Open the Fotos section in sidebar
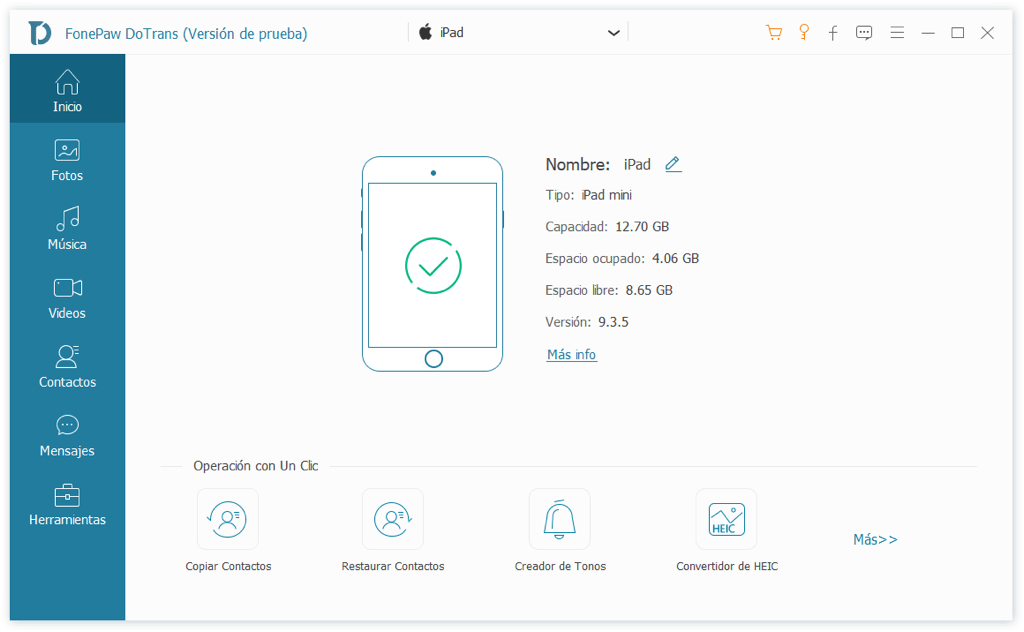This screenshot has width=1024, height=632. pyautogui.click(x=67, y=160)
